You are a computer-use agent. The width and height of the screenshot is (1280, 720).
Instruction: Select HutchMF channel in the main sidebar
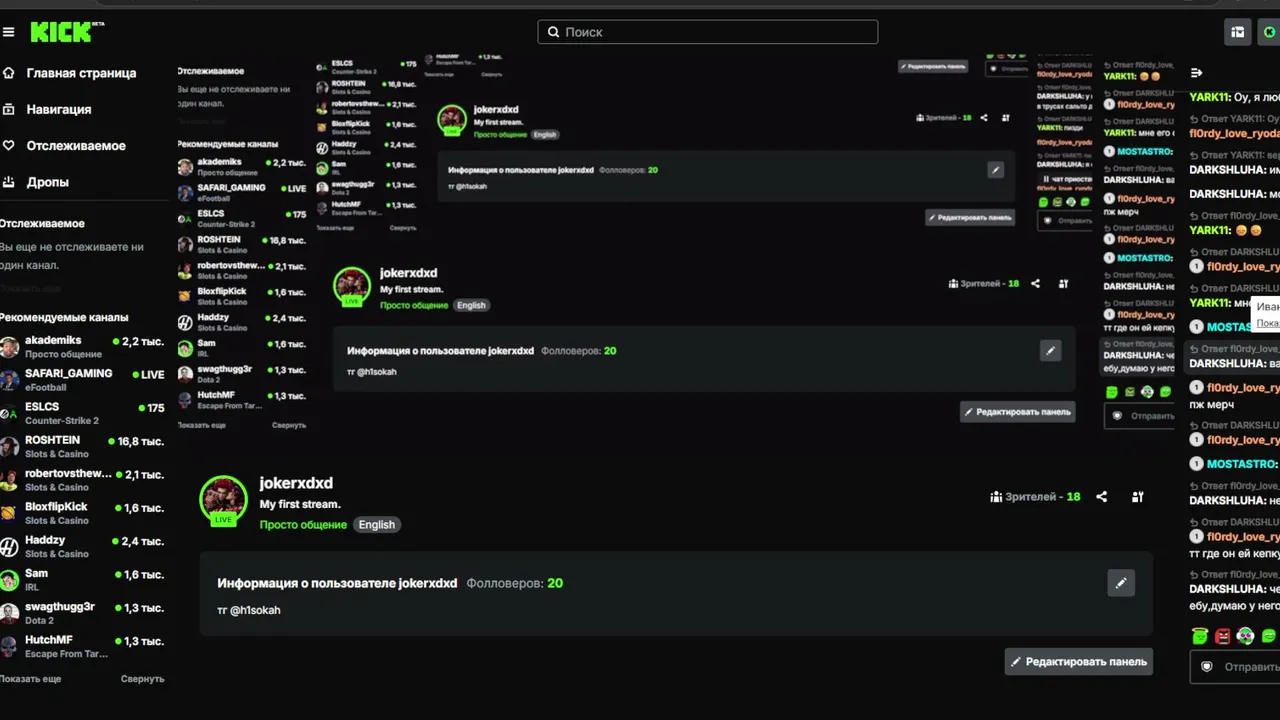click(x=84, y=646)
